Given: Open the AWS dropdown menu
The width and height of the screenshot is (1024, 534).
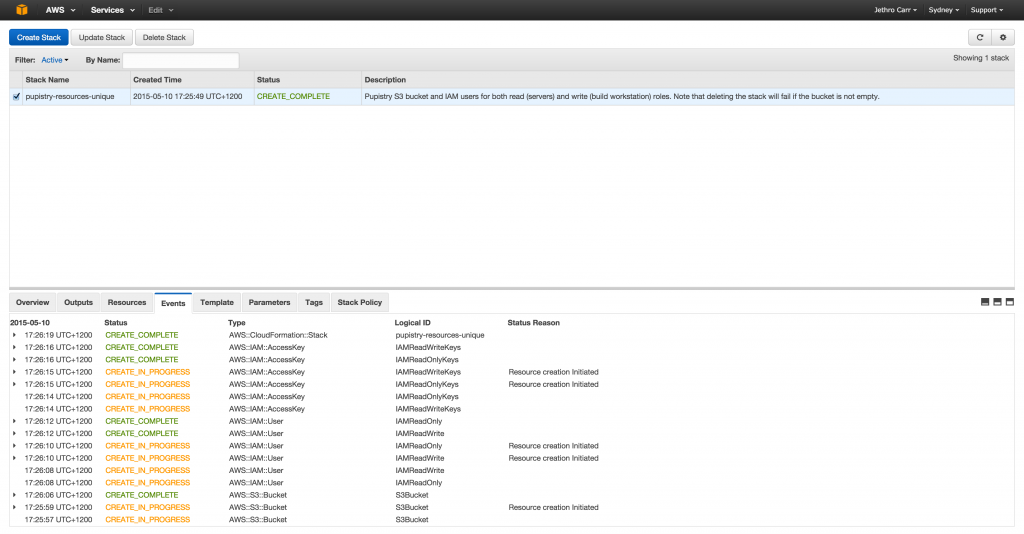Looking at the screenshot, I should (x=60, y=10).
